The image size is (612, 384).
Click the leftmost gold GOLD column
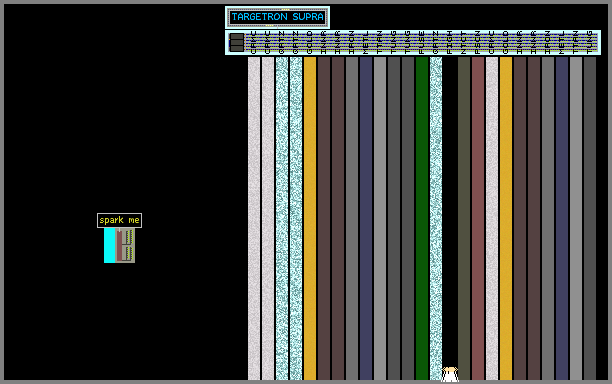click(310, 218)
